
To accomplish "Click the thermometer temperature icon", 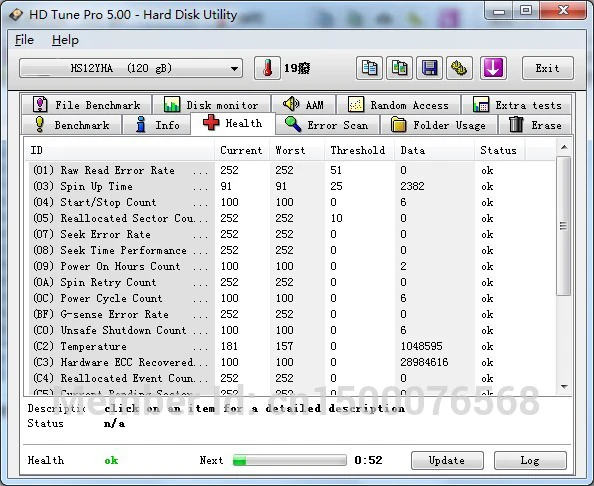I will pos(267,68).
